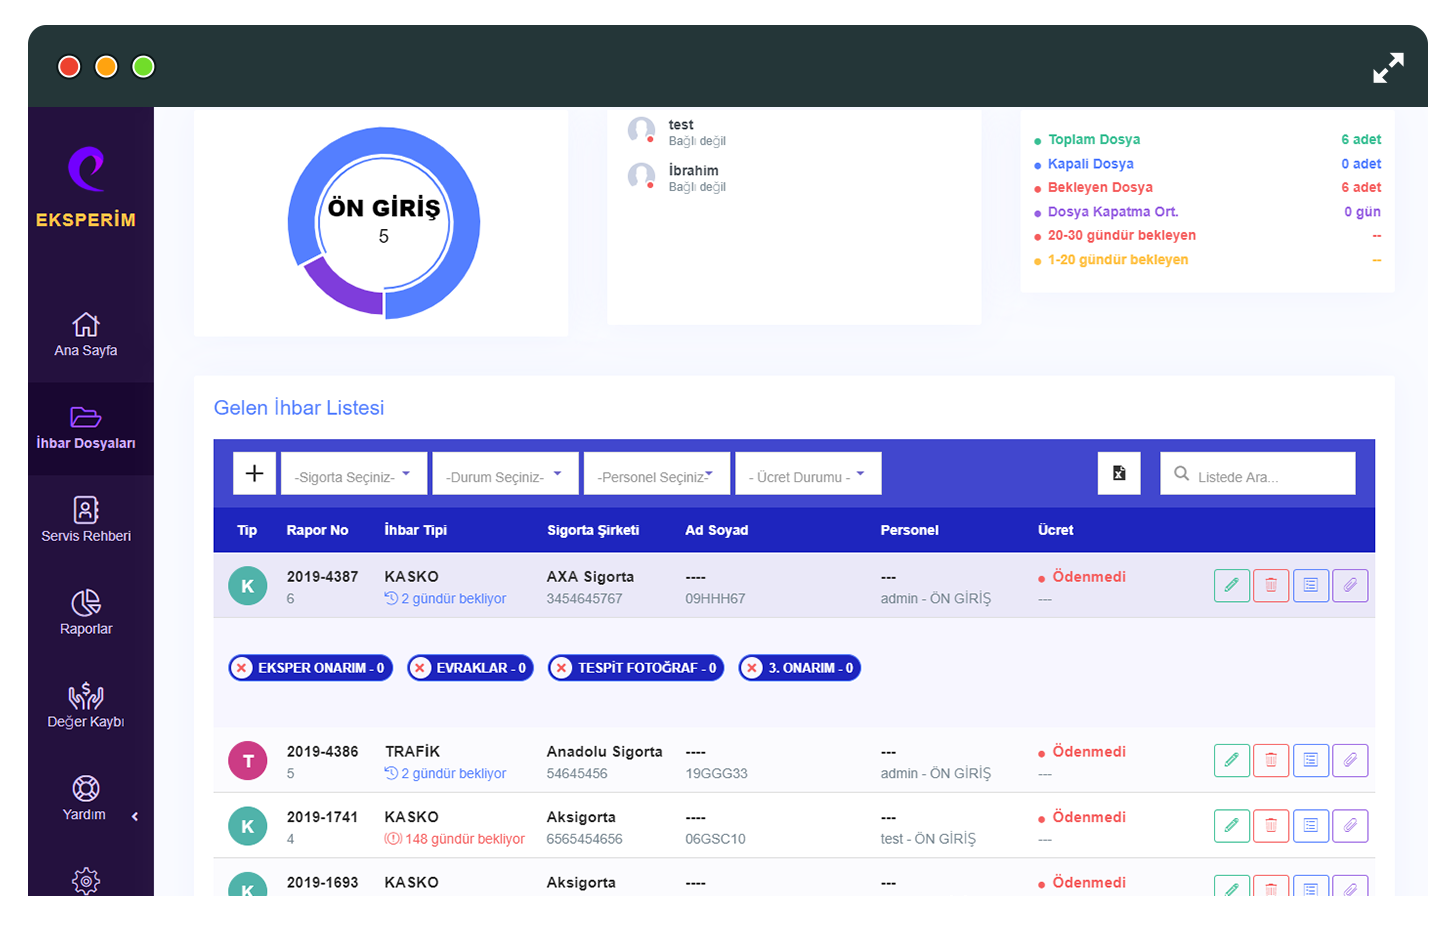The height and width of the screenshot is (929, 1456).
Task: Click the Rapor No column header
Action: (317, 530)
